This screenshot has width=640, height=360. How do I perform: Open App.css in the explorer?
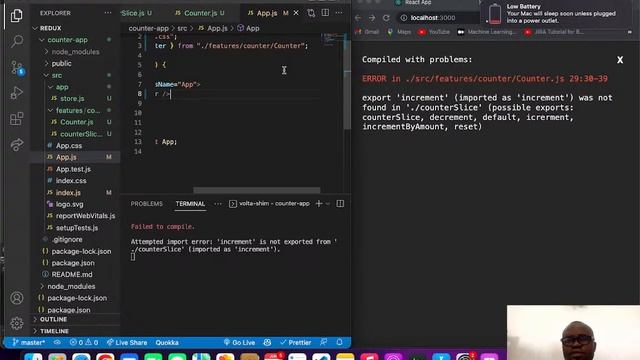[x=69, y=146]
